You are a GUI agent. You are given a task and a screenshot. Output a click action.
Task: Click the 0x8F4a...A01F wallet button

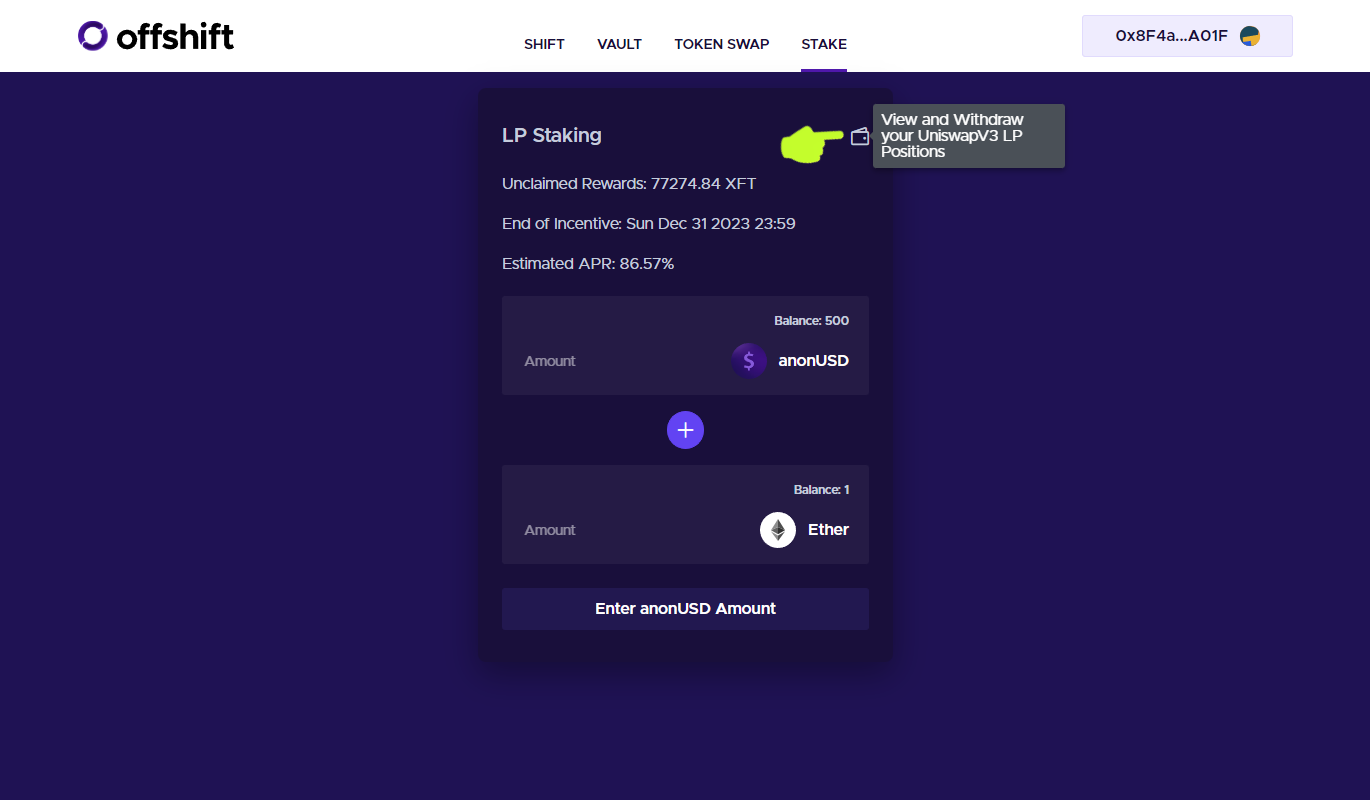[x=1187, y=36]
